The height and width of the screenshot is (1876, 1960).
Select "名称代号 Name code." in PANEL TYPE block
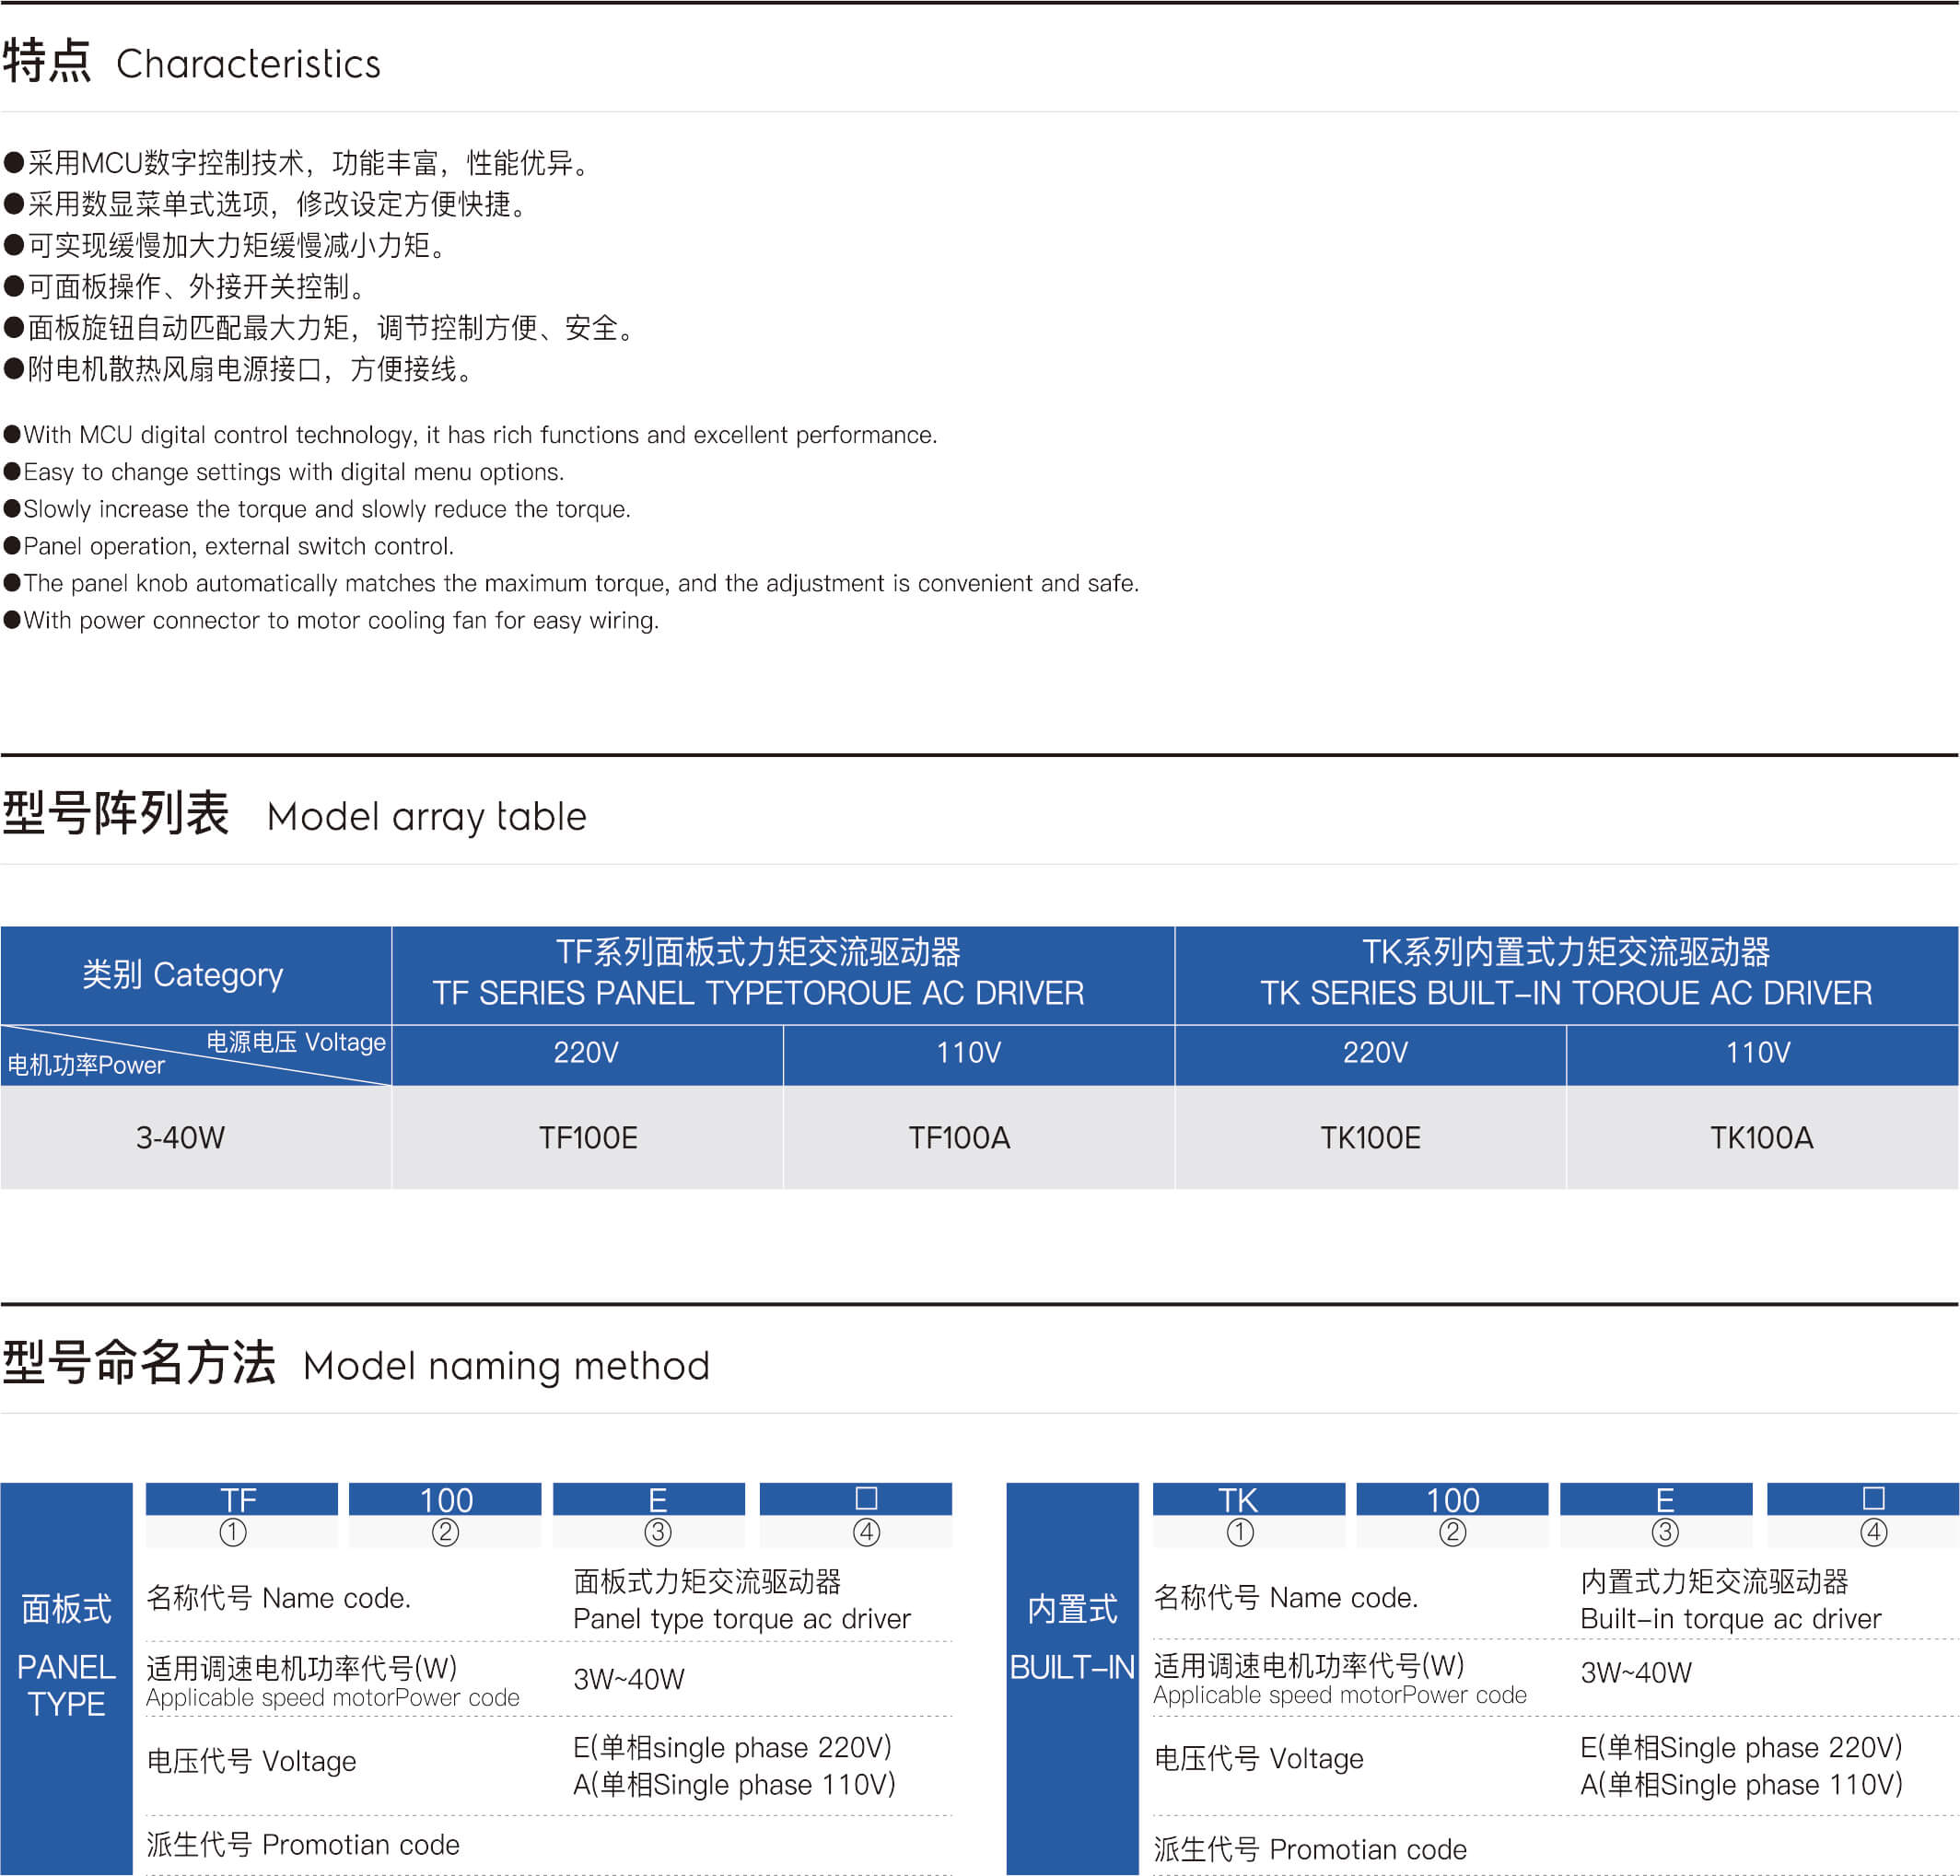pyautogui.click(x=279, y=1598)
